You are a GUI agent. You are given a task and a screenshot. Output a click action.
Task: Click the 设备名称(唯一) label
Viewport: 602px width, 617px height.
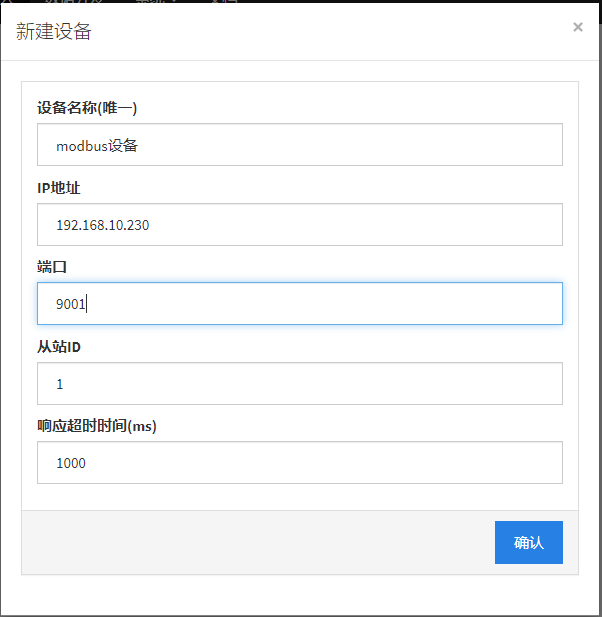click(x=87, y=107)
